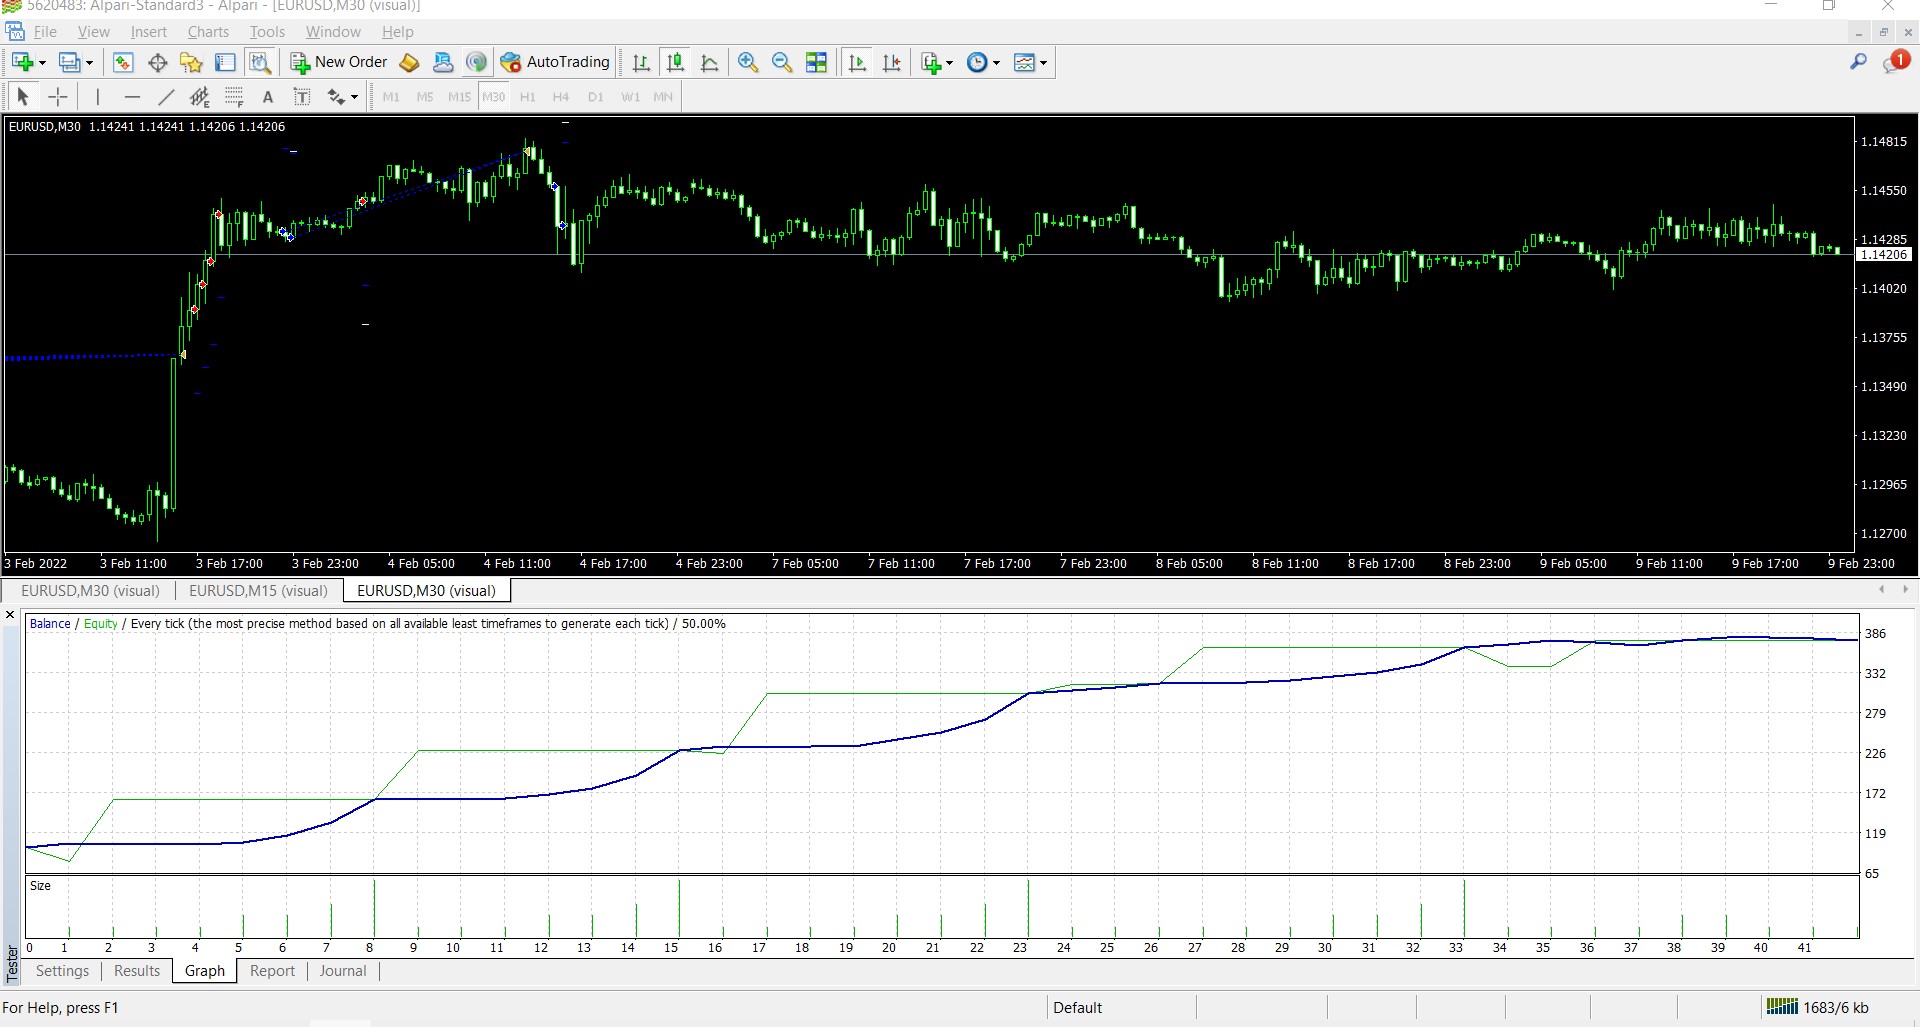
Task: Toggle chart auto scroll
Action: [857, 62]
